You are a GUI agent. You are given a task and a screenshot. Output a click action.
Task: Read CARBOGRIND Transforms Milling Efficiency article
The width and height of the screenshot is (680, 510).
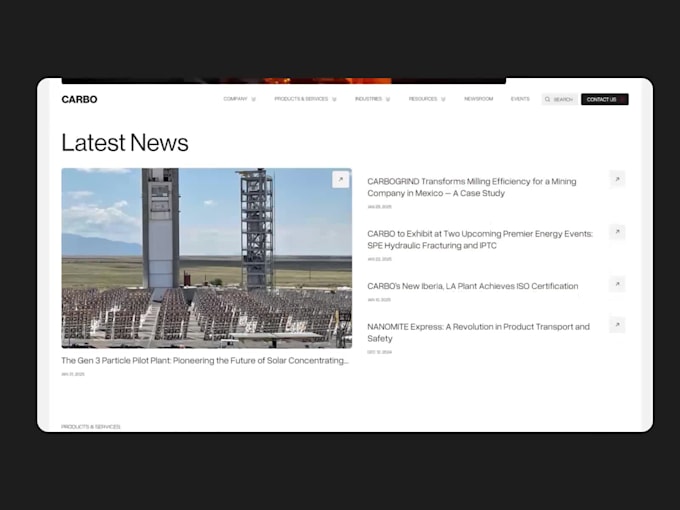[472, 187]
